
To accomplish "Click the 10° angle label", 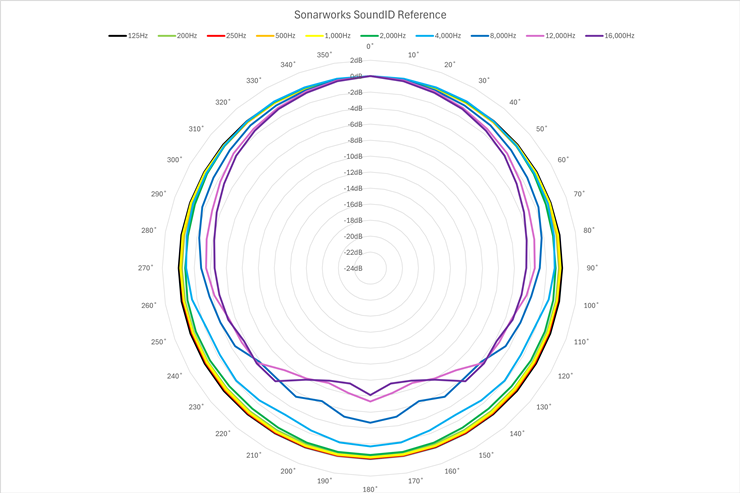I will click(x=413, y=55).
